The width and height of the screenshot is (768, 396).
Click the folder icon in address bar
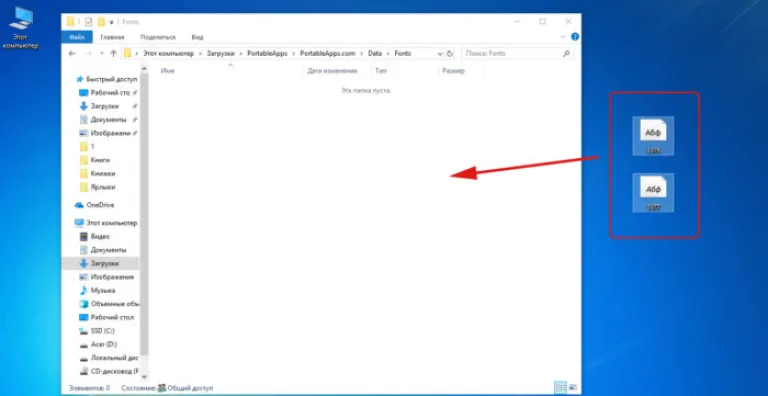[x=127, y=53]
